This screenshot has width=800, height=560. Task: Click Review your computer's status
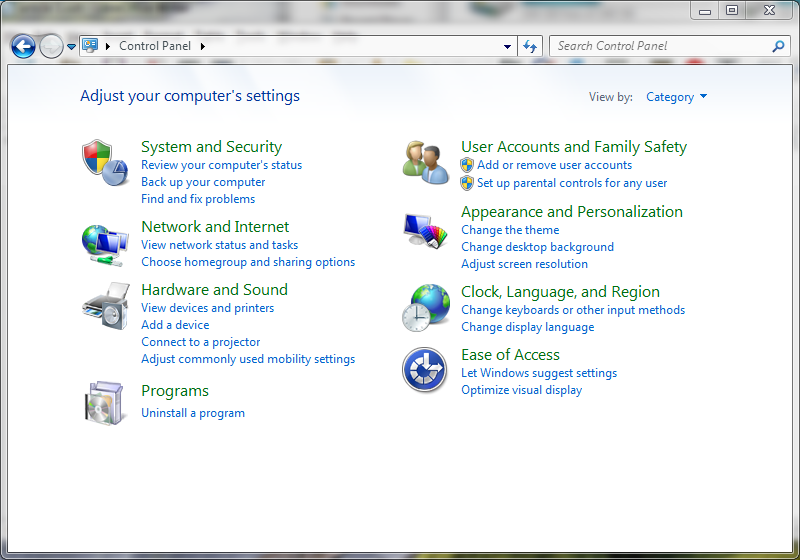pos(221,165)
